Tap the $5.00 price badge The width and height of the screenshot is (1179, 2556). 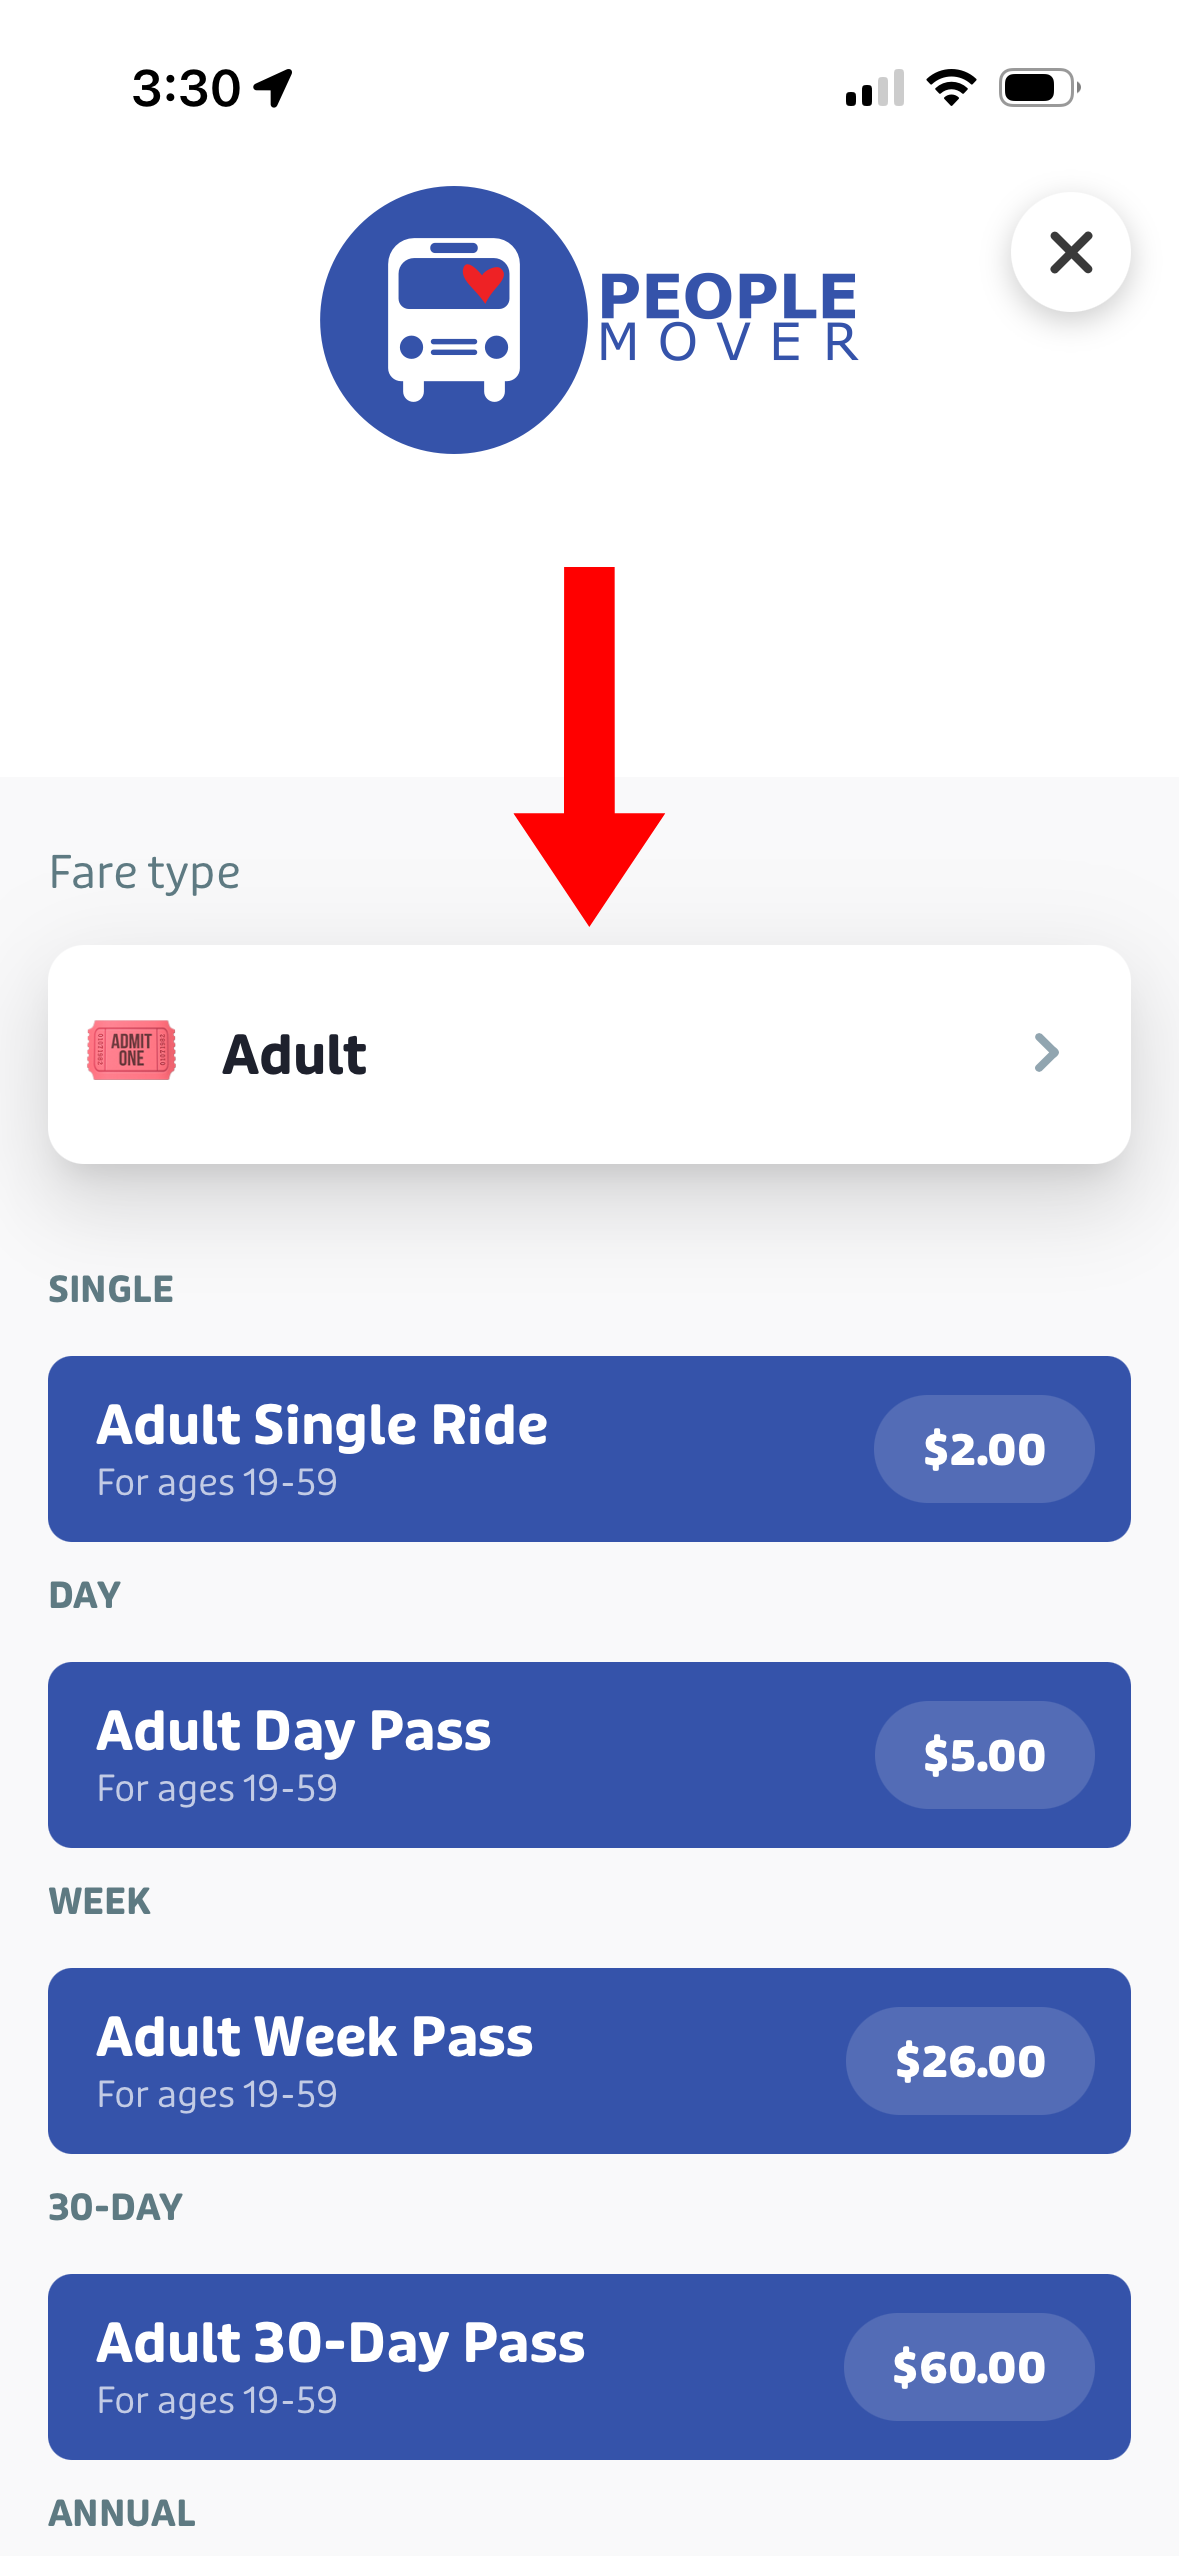click(984, 1755)
